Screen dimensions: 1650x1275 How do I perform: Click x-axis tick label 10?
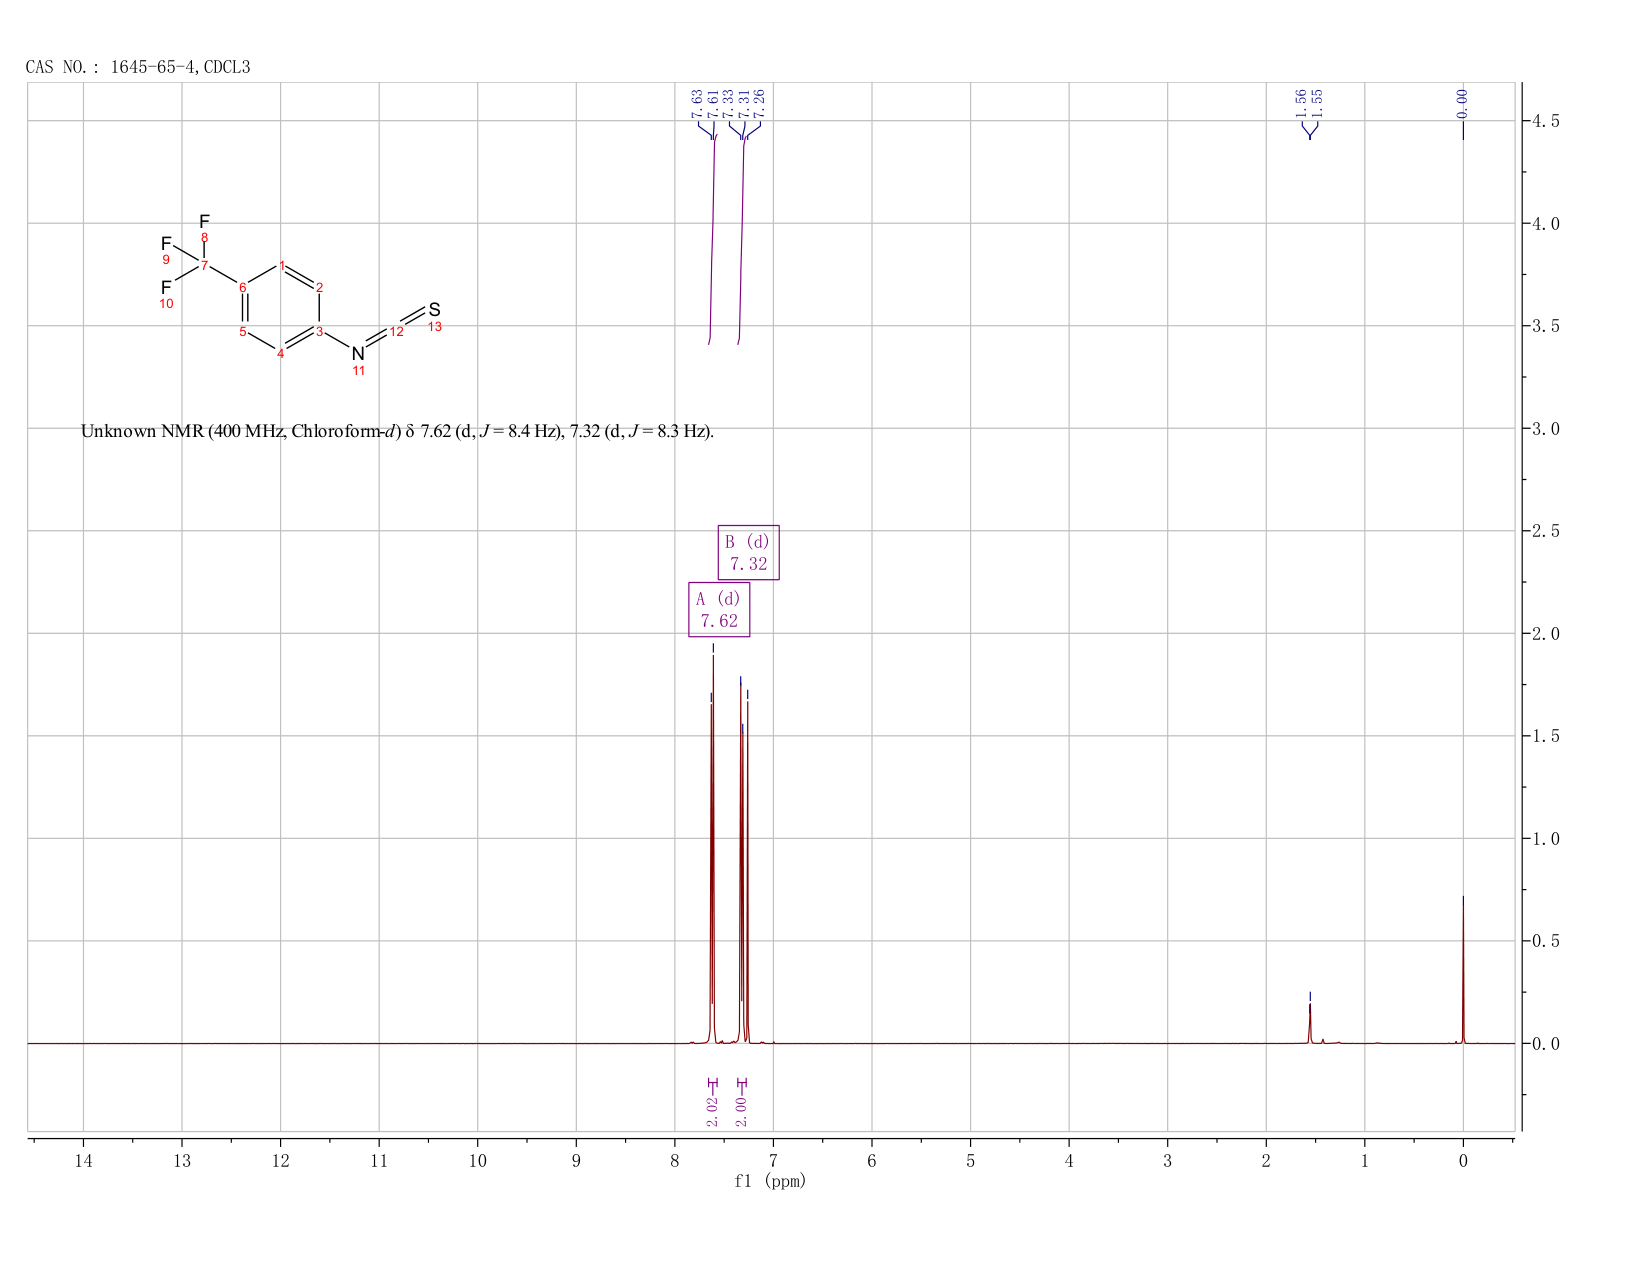pyautogui.click(x=478, y=1161)
